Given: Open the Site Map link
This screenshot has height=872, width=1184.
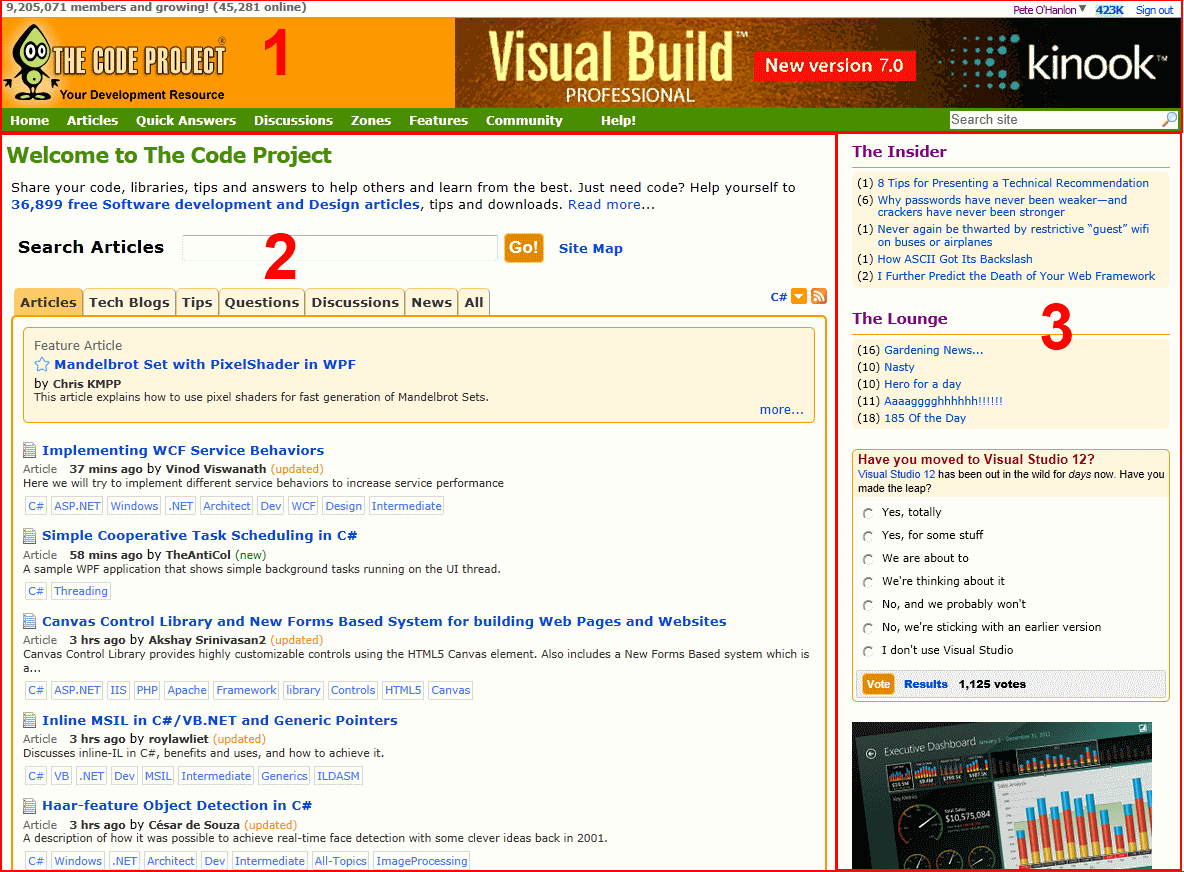Looking at the screenshot, I should (x=590, y=248).
